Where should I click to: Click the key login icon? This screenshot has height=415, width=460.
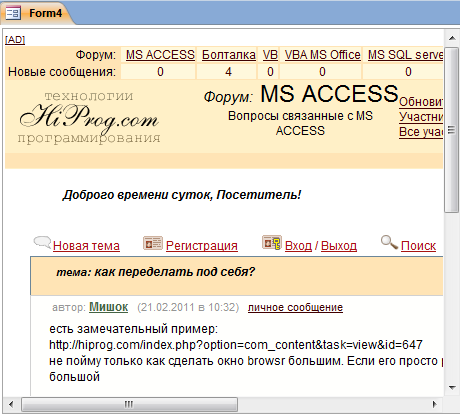(272, 242)
